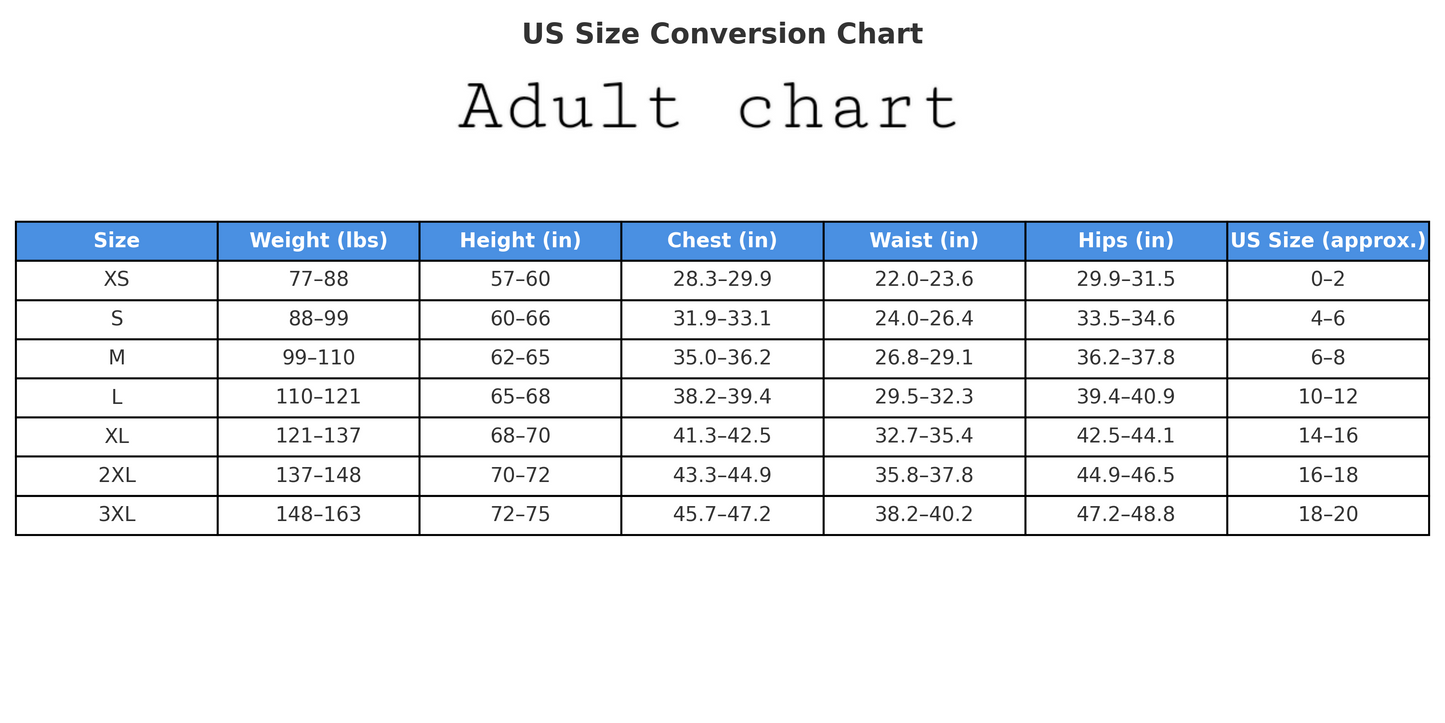Select the waist value 29.5–32.3
The image size is (1445, 723).
924,397
